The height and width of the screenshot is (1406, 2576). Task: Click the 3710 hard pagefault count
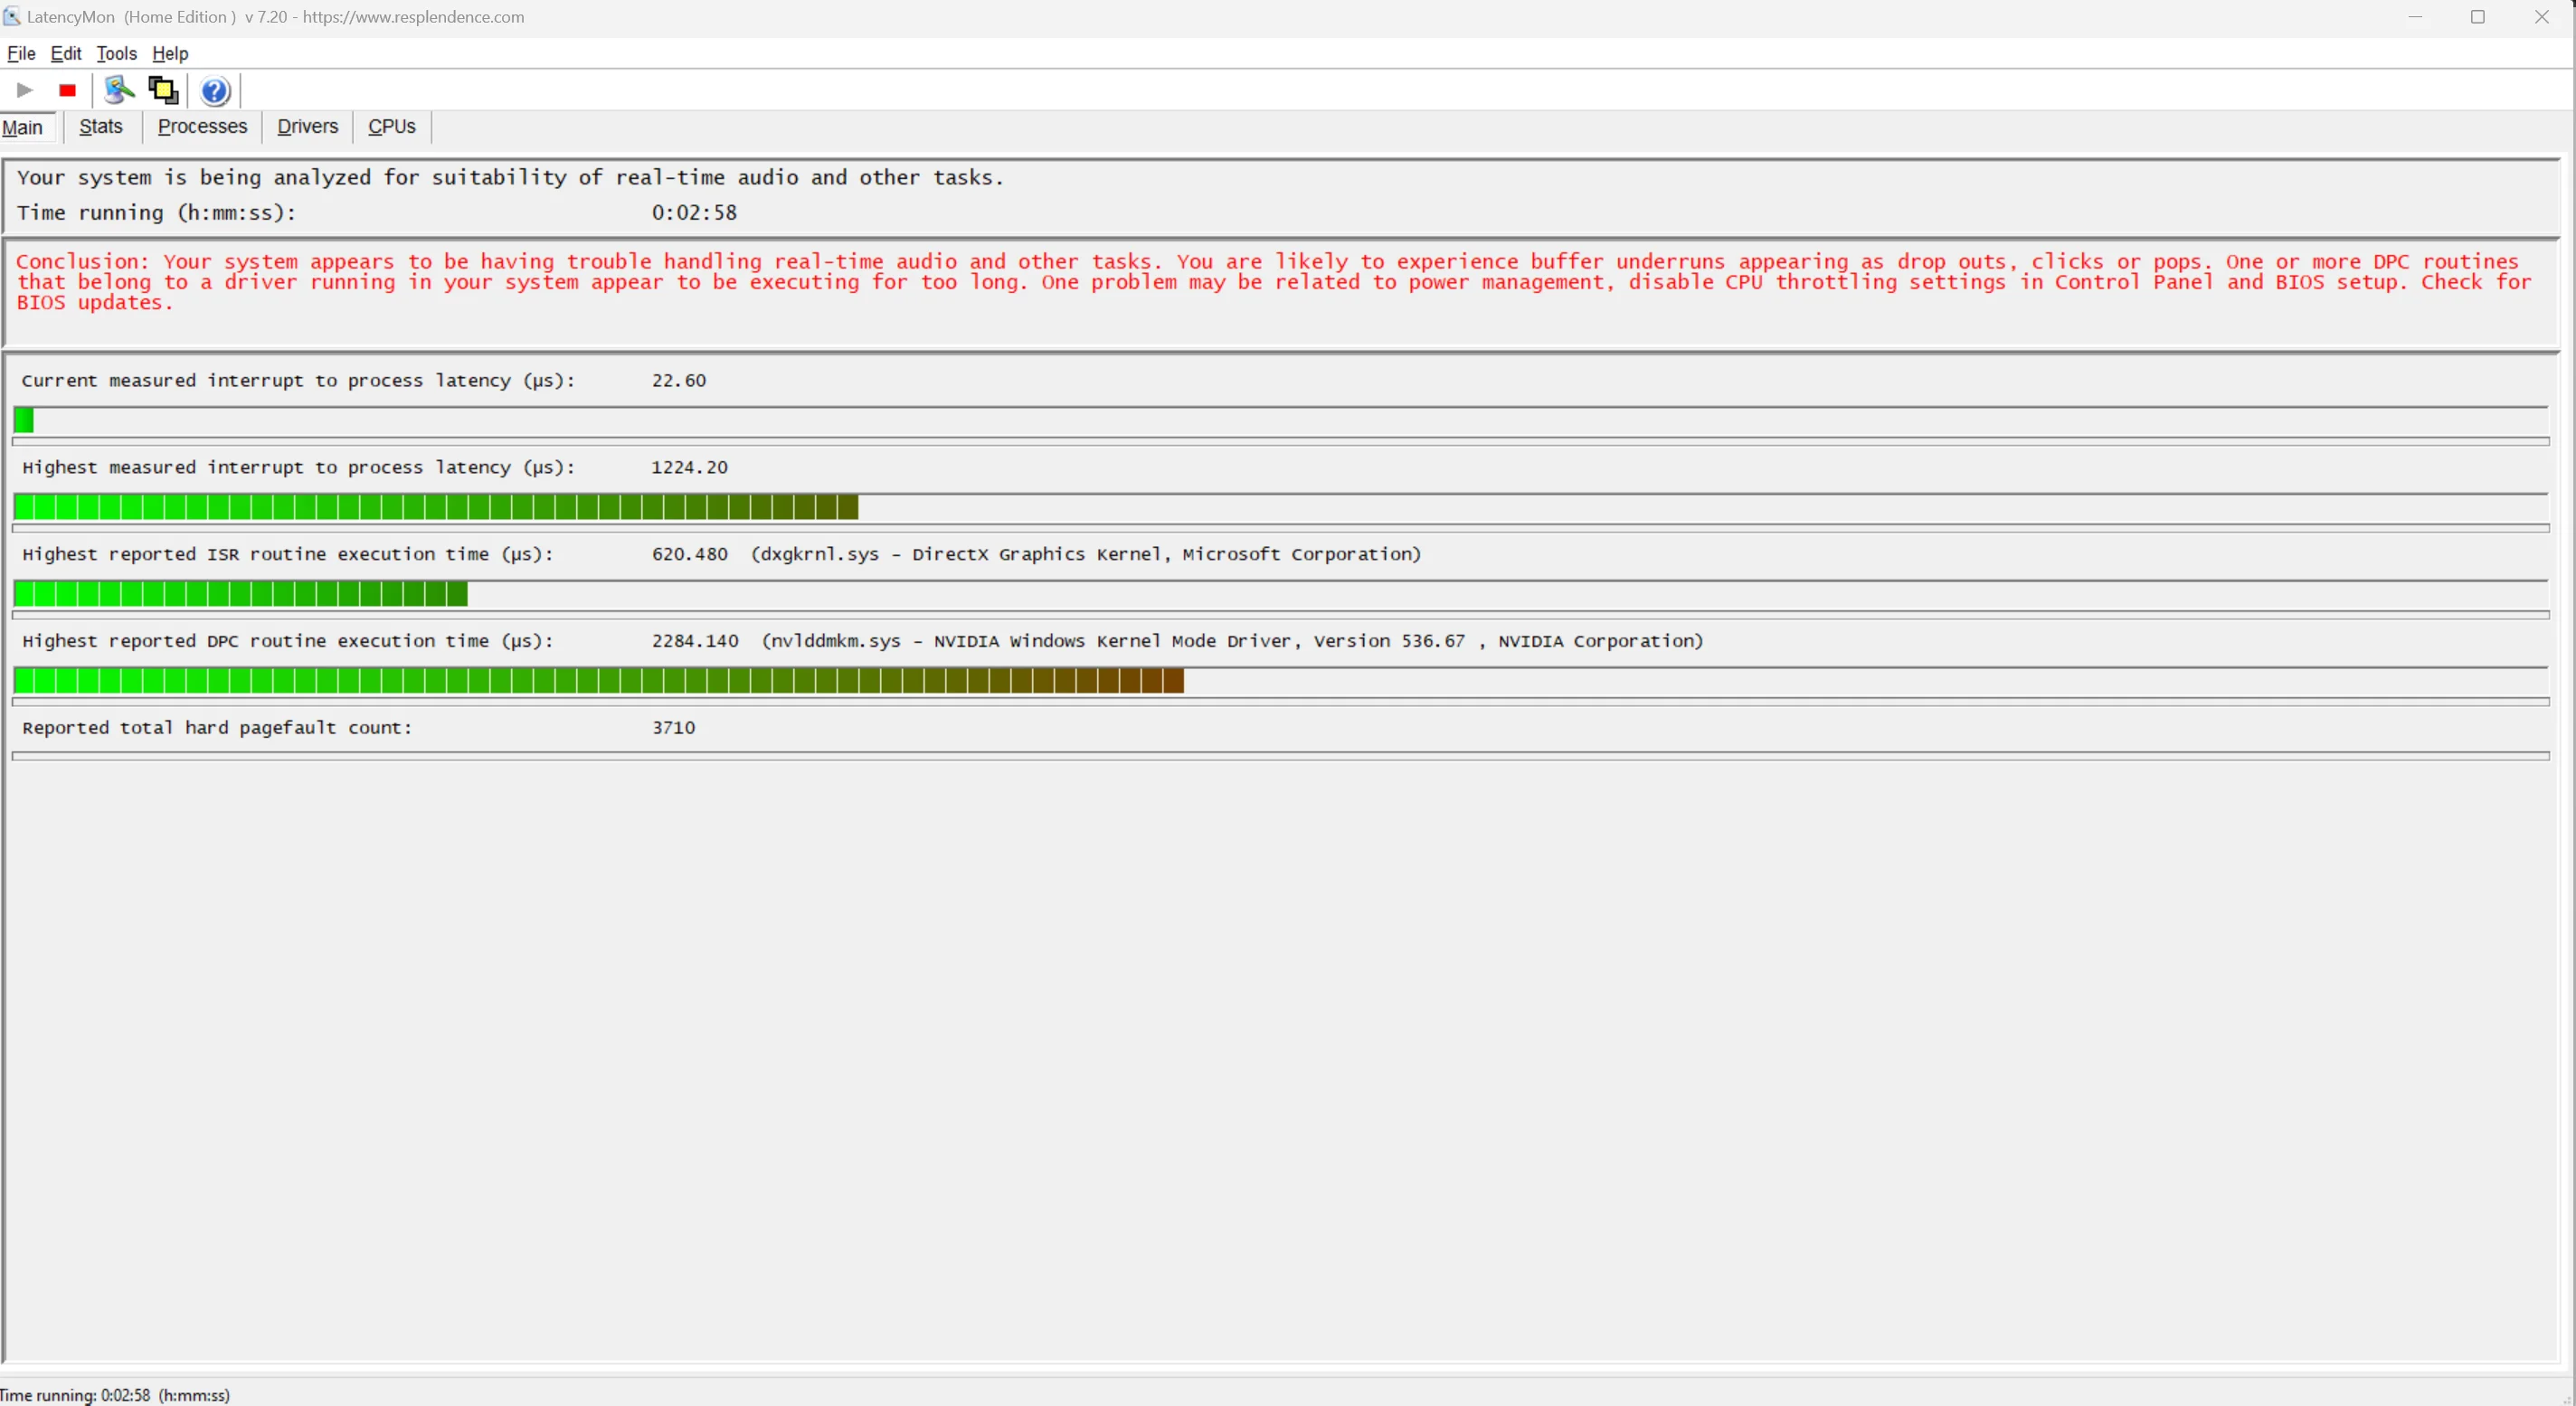[673, 728]
